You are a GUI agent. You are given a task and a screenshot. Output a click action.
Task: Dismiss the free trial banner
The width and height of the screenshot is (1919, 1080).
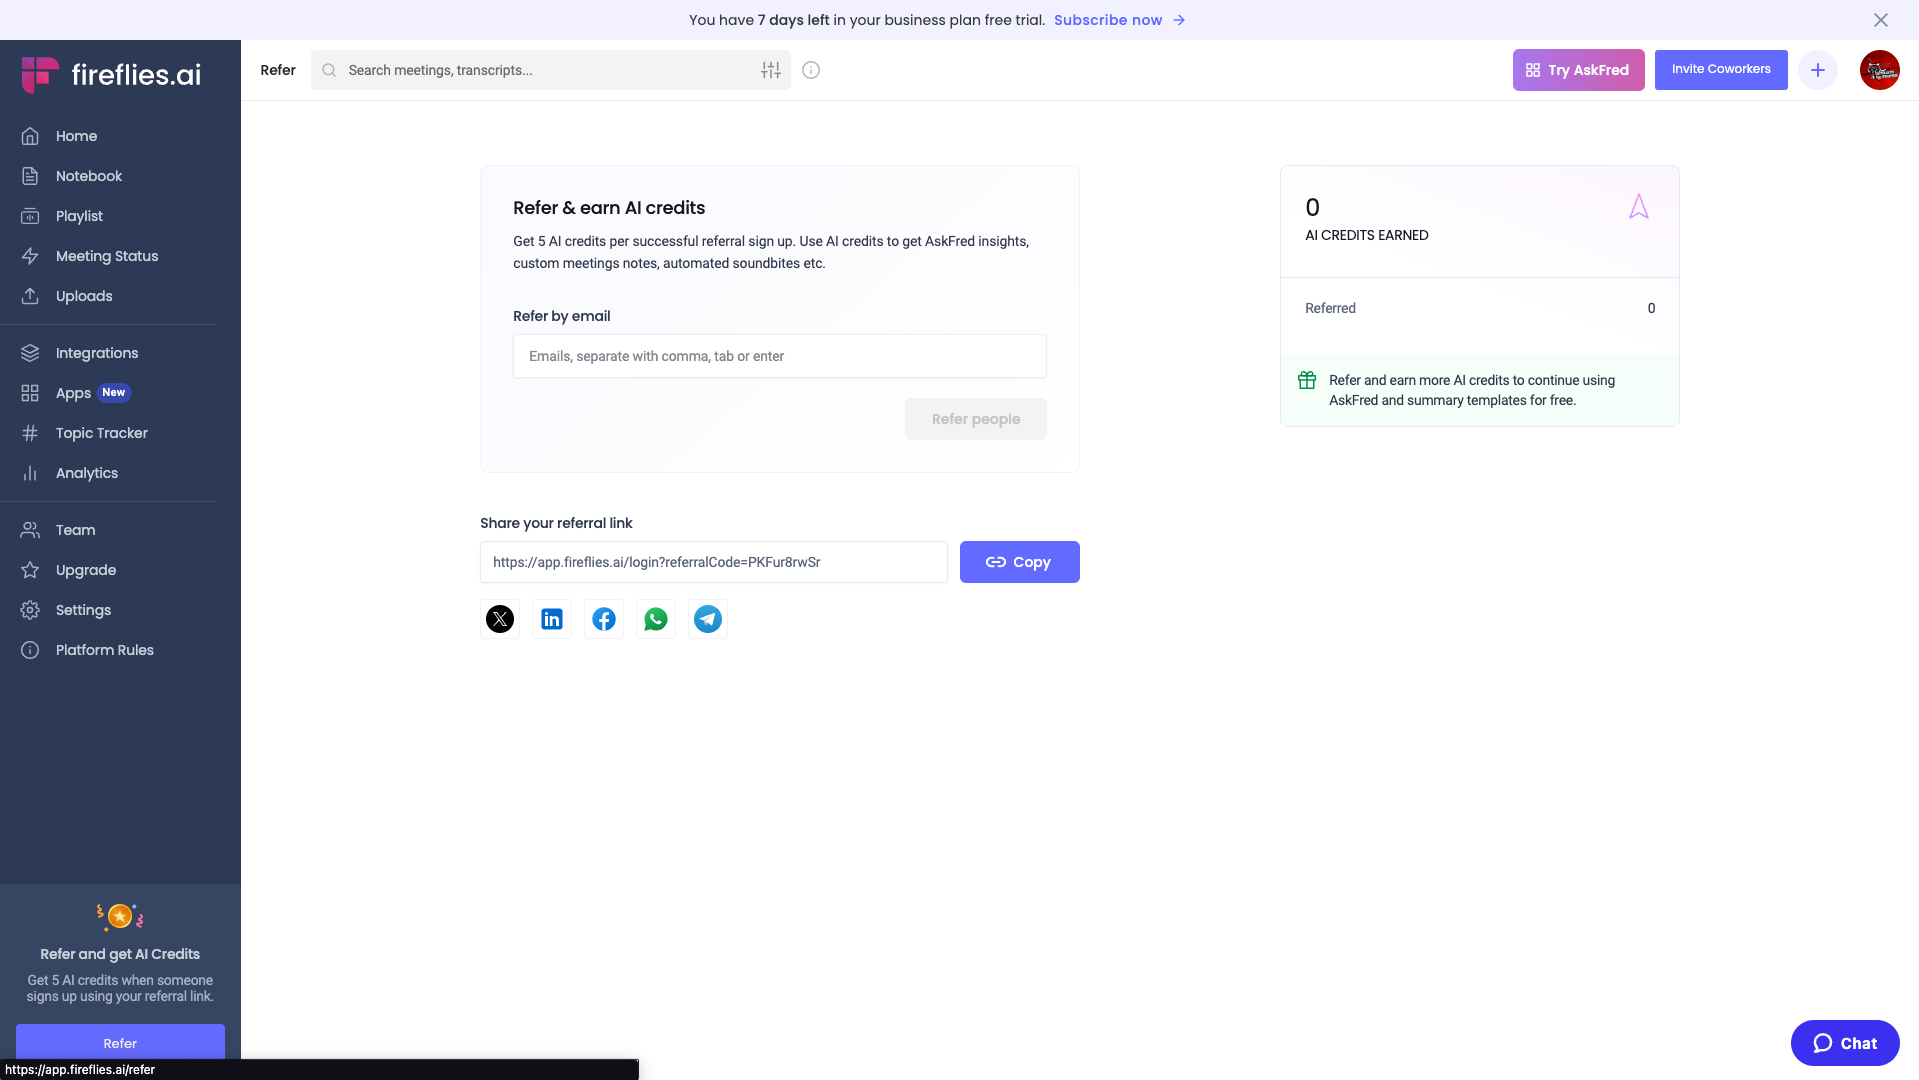pos(1880,20)
